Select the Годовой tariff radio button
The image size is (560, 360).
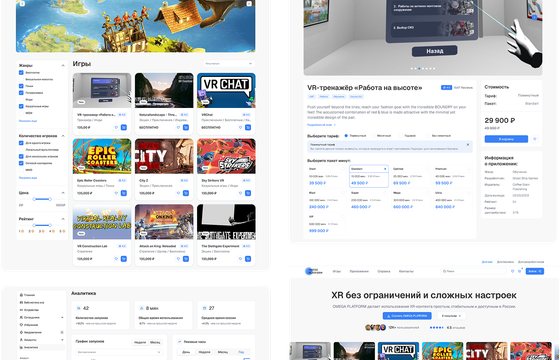pyautogui.click(x=401, y=136)
